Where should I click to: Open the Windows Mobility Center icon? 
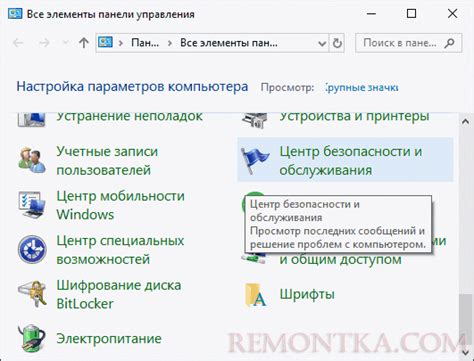click(32, 205)
